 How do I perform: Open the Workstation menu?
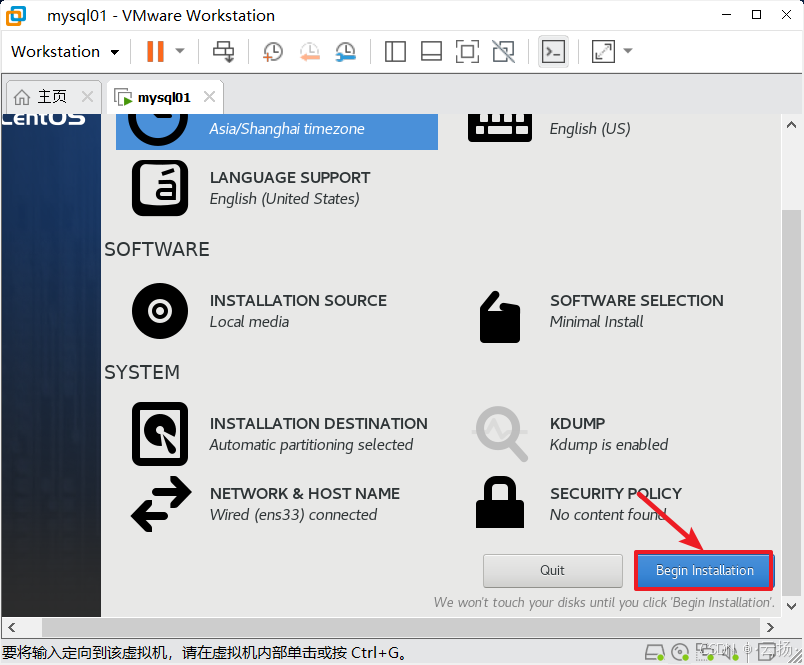point(65,51)
